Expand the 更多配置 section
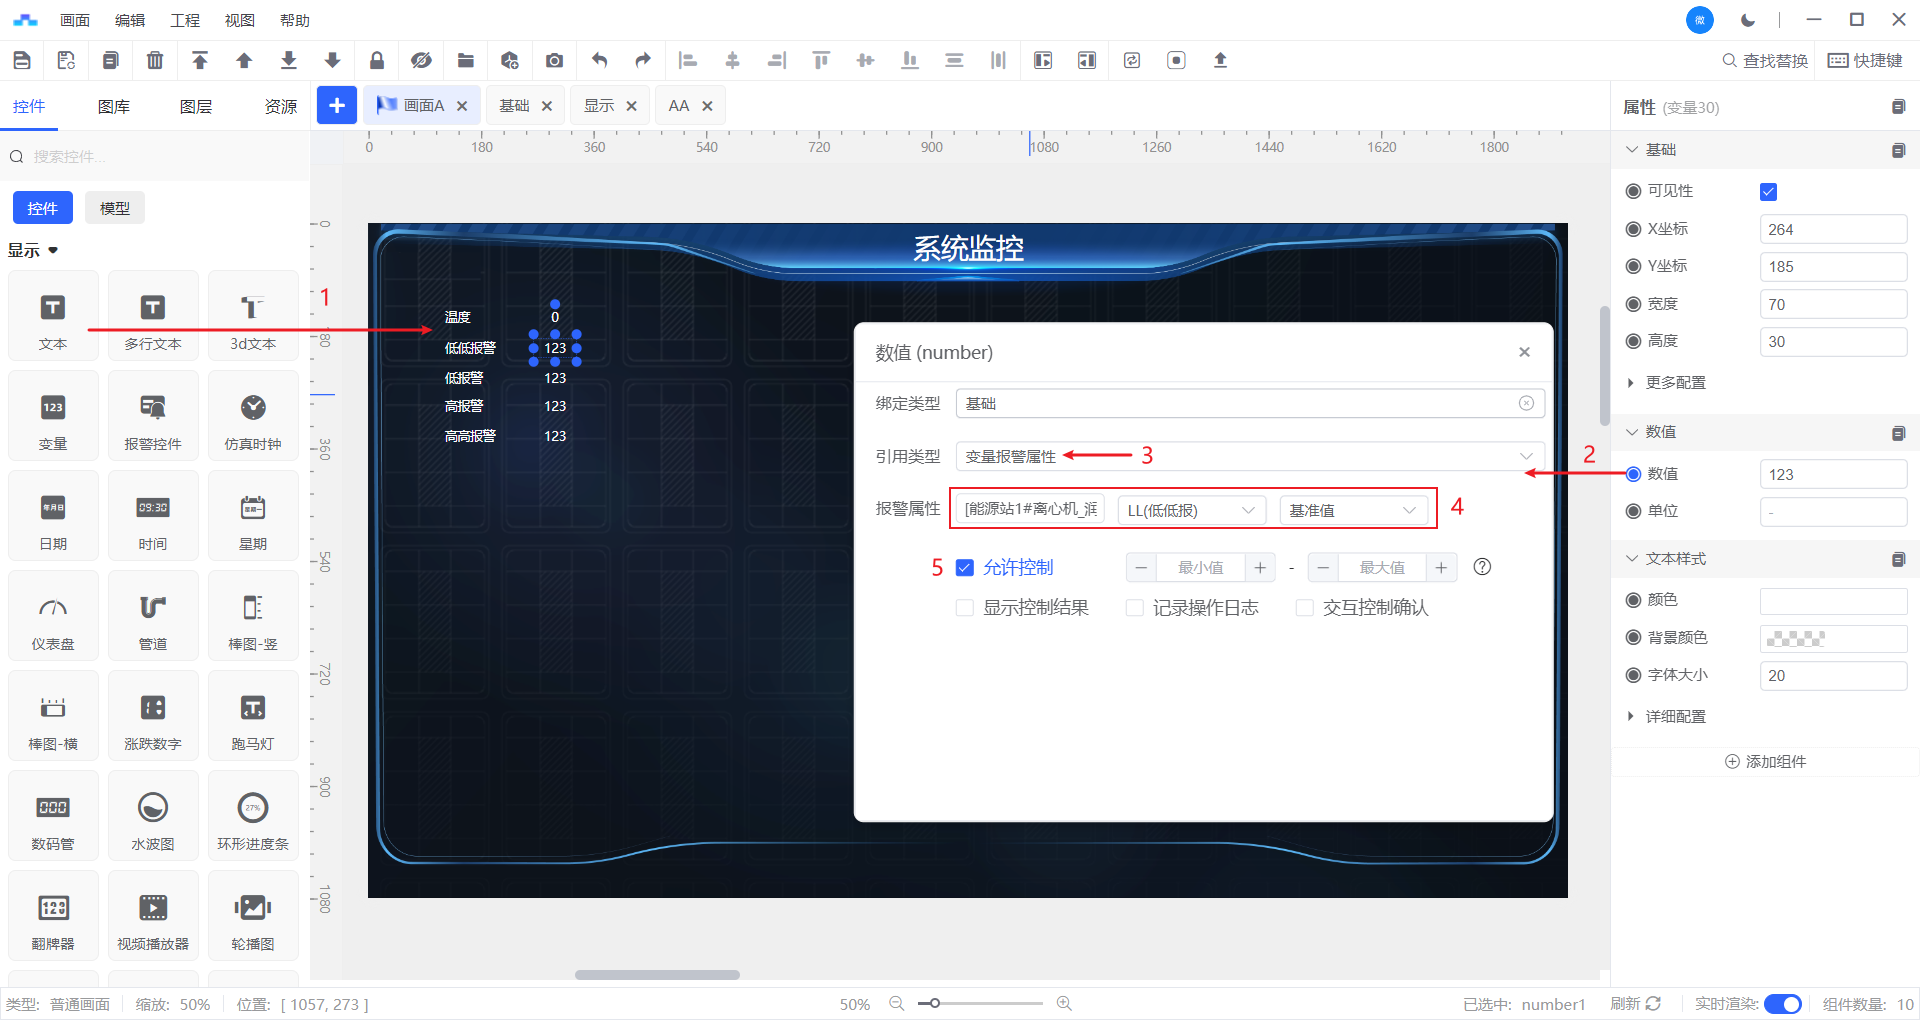Screen dimensions: 1920x1020 click(x=1675, y=383)
